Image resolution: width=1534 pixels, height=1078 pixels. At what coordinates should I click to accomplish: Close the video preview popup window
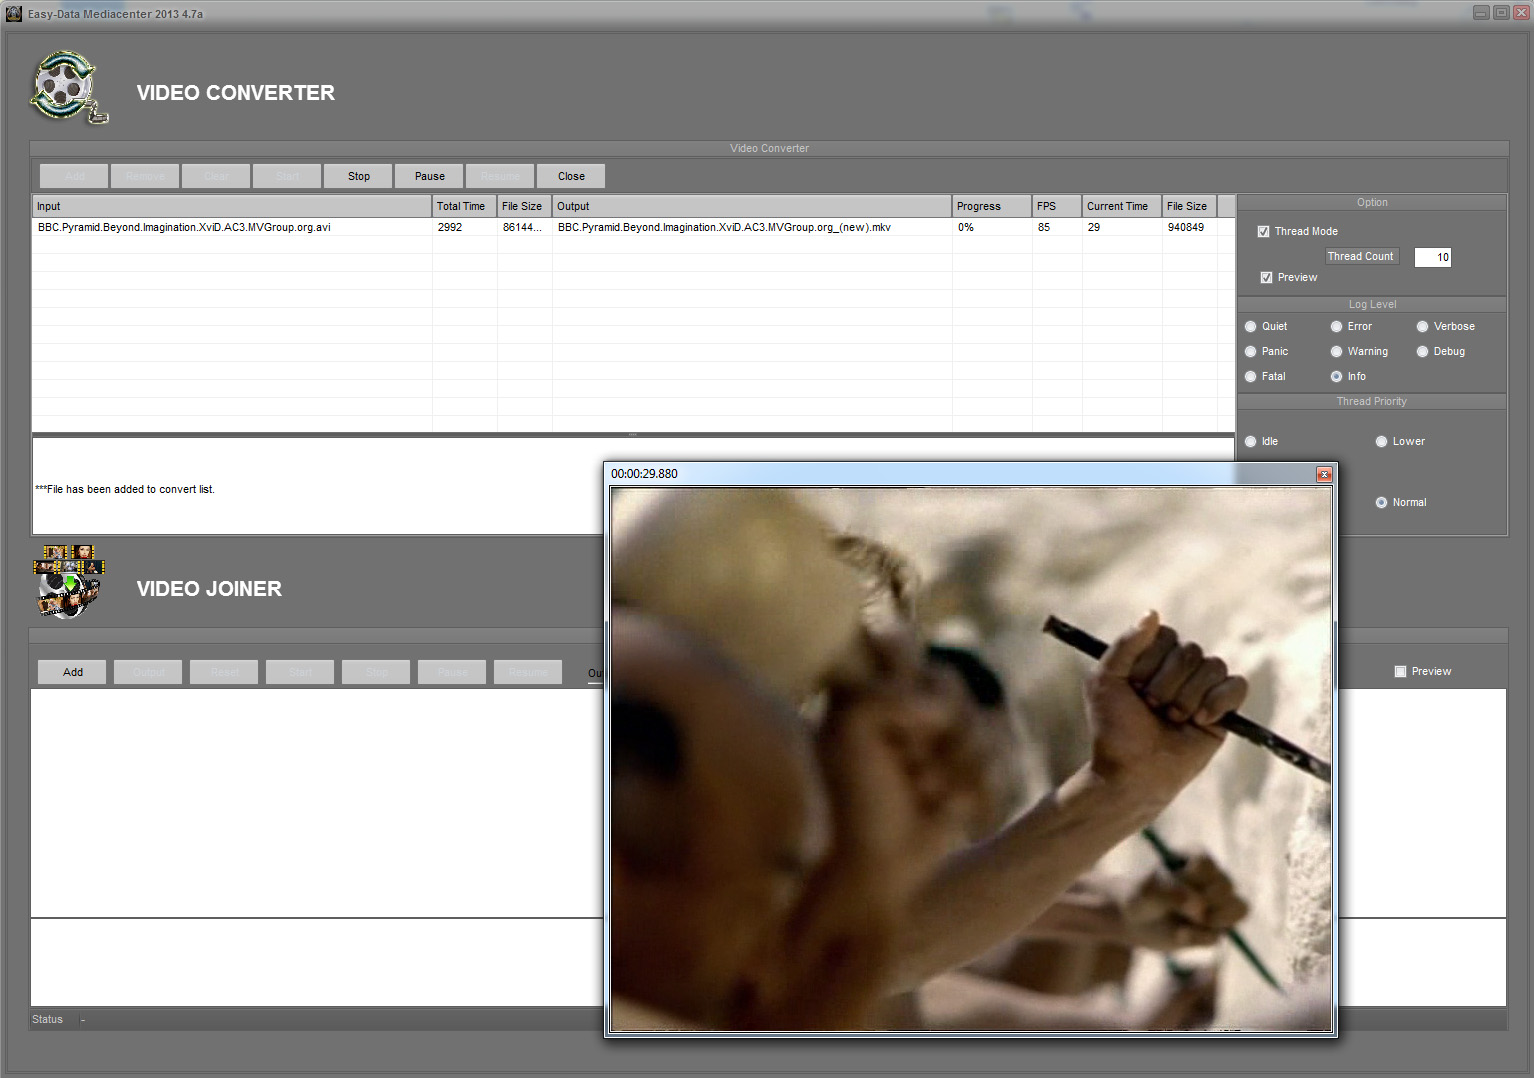1324,474
